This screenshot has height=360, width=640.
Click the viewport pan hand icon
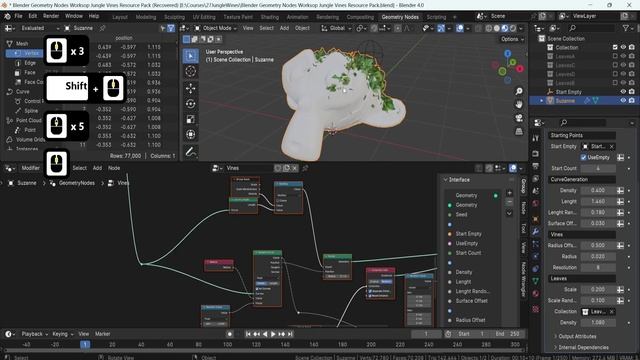click(519, 104)
